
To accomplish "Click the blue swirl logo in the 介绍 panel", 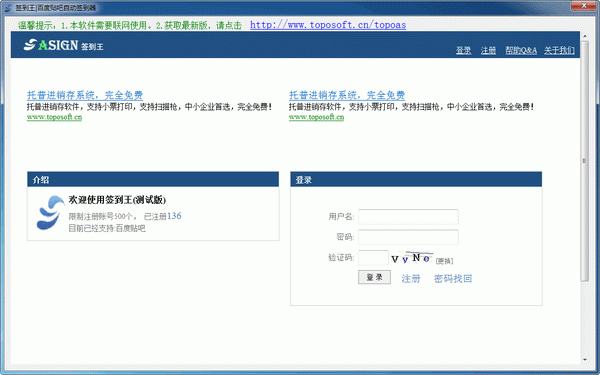I will [51, 213].
